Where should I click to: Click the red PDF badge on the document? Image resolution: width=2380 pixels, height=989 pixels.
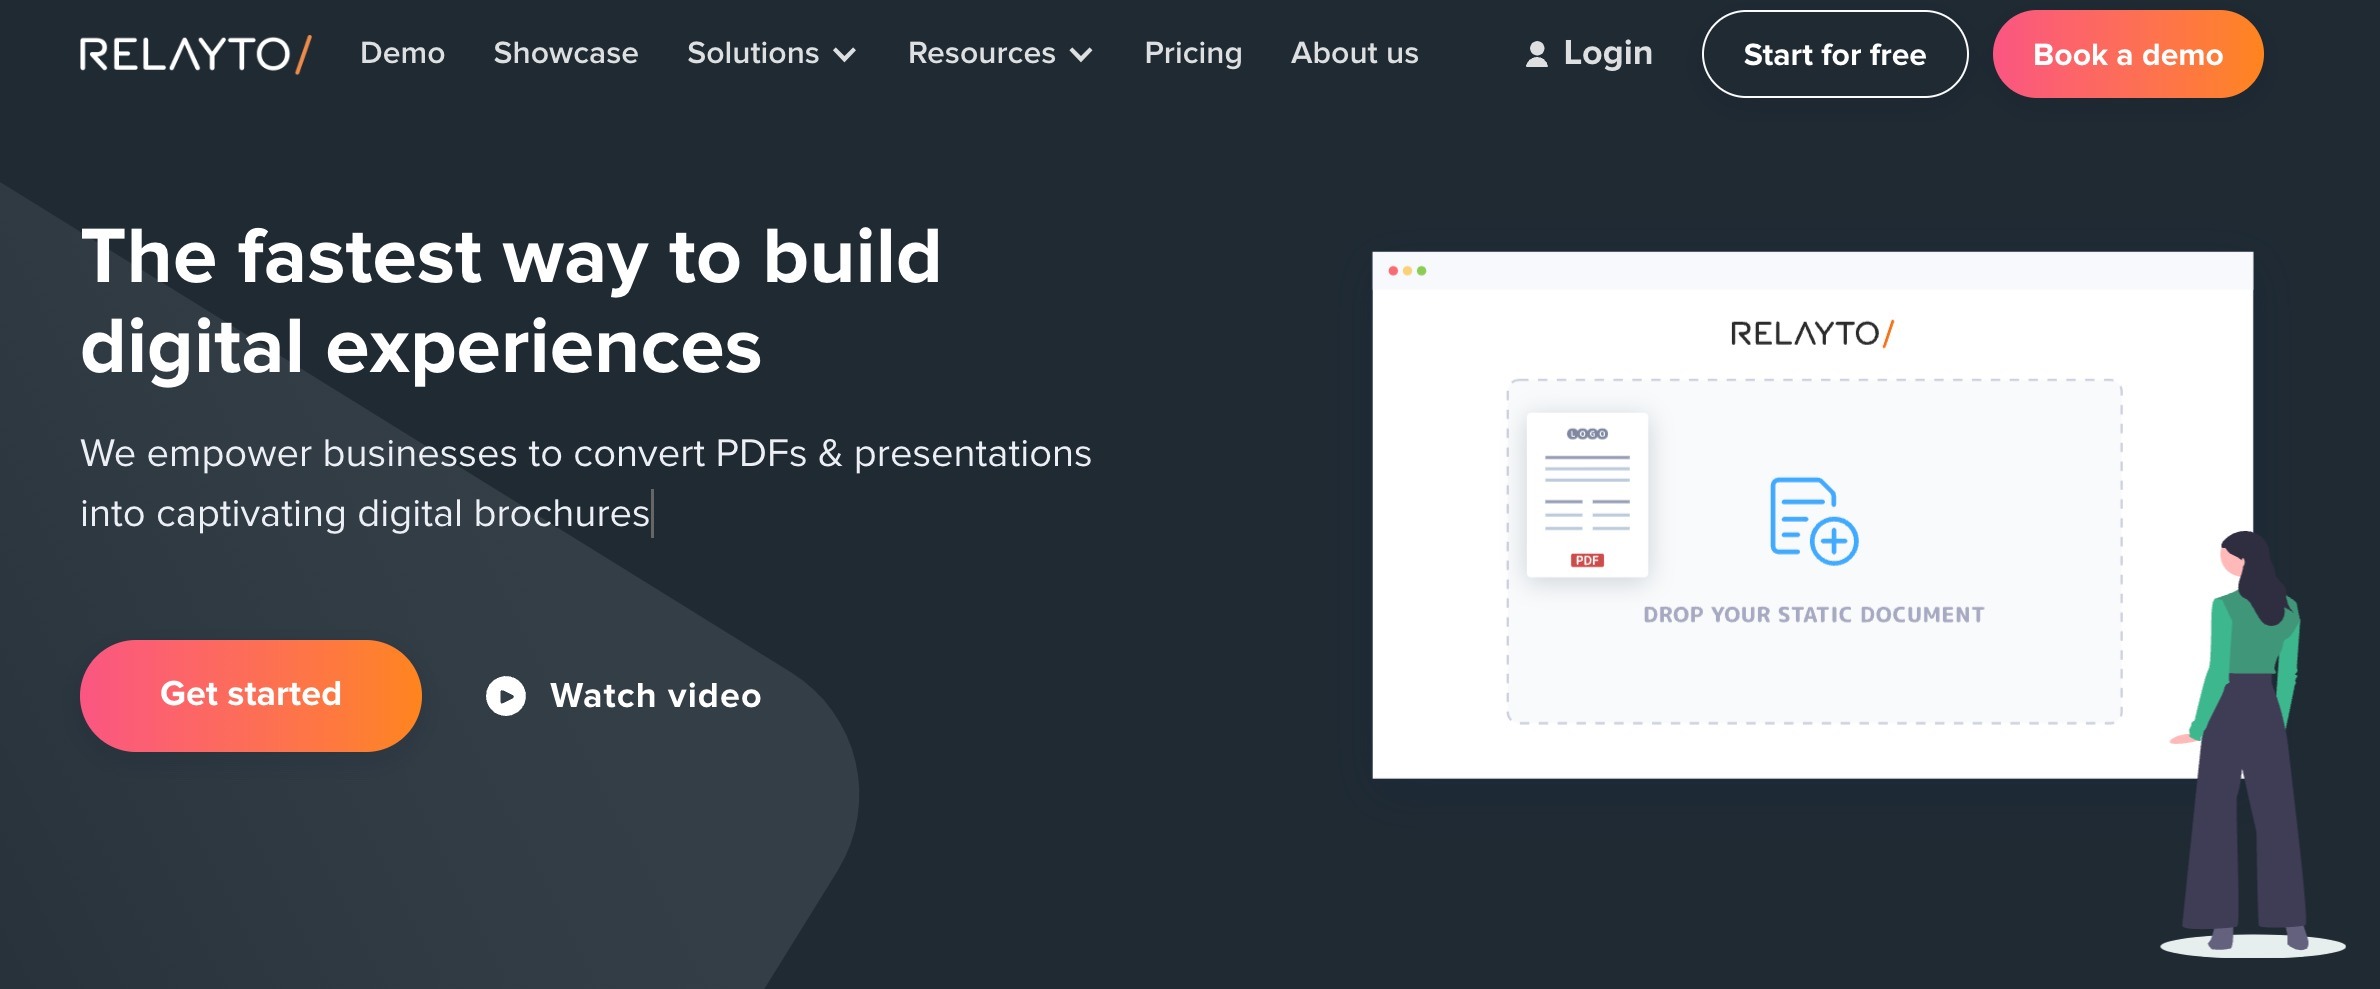(x=1587, y=560)
